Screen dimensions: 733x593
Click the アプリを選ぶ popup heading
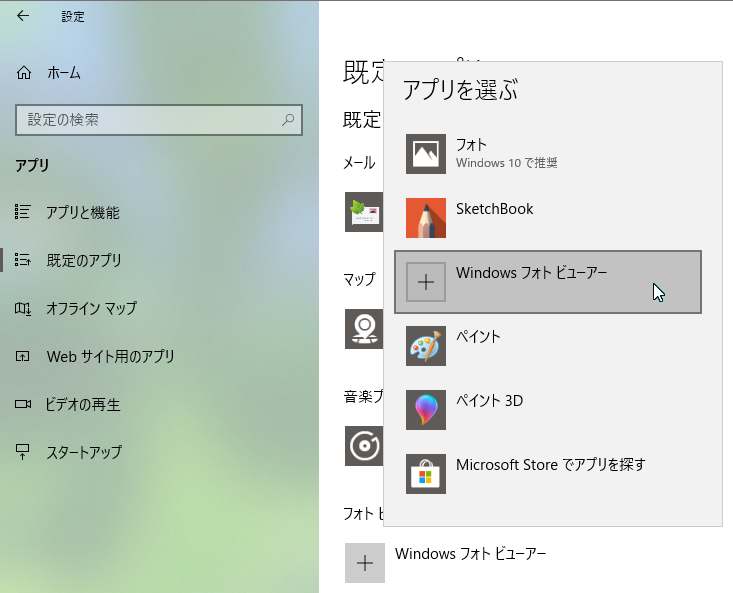[460, 89]
